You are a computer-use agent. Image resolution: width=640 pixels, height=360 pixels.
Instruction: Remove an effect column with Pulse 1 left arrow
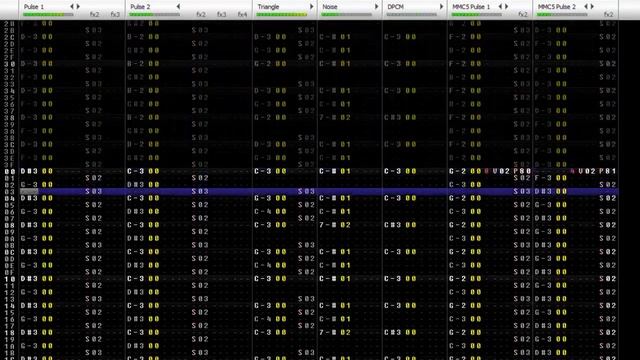[x=72, y=7]
